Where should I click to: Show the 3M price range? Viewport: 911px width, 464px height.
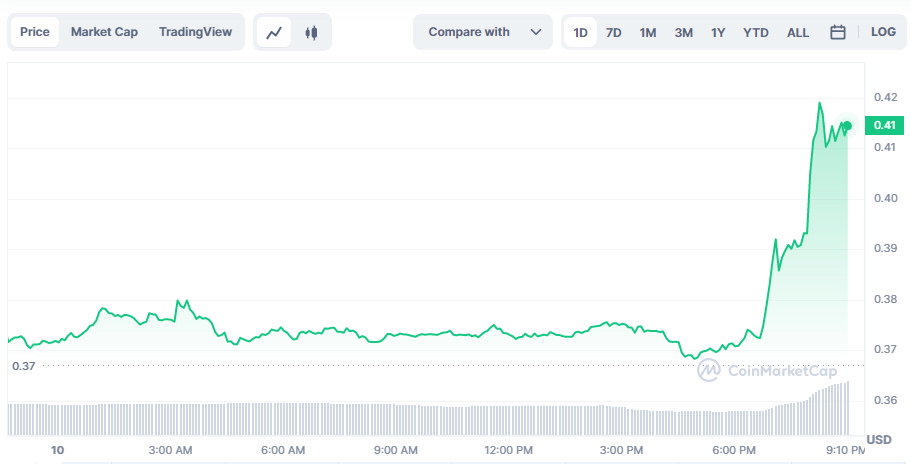pyautogui.click(x=683, y=32)
